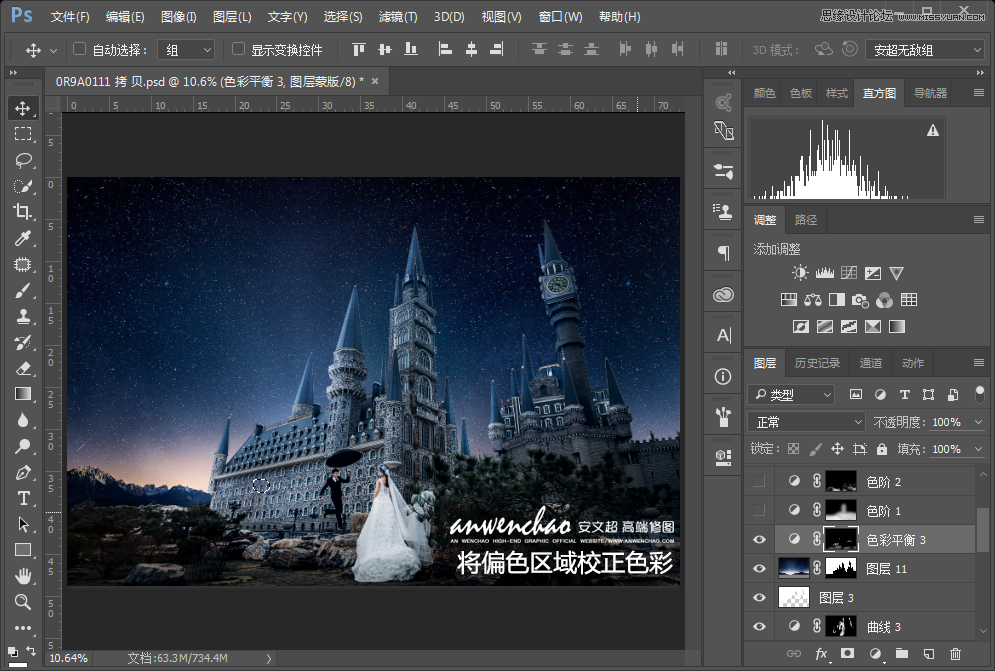Image resolution: width=995 pixels, height=671 pixels.
Task: Expand the status bar info arrow
Action: click(x=269, y=659)
